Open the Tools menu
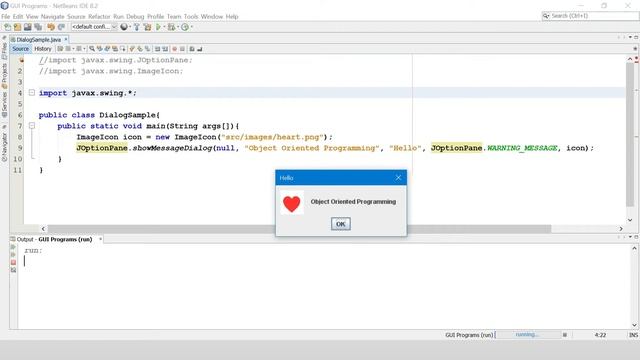 191,16
